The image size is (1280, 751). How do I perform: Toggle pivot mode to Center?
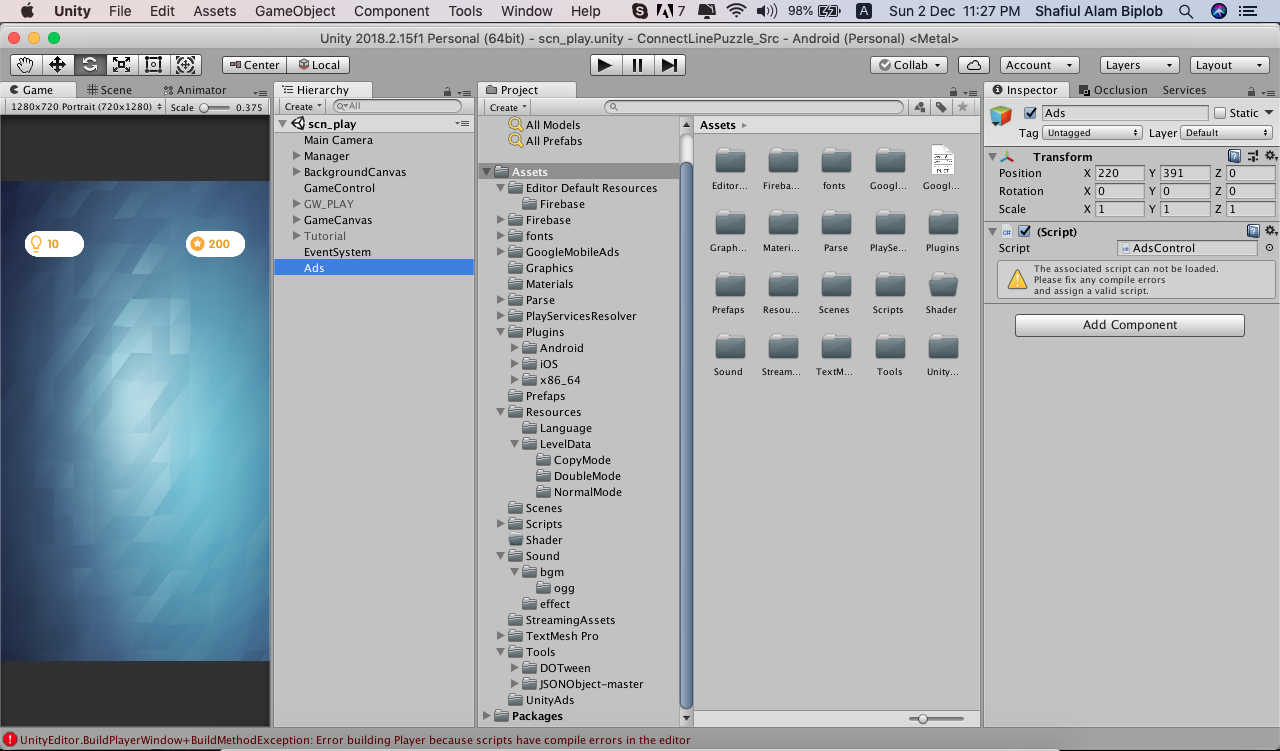(x=253, y=63)
